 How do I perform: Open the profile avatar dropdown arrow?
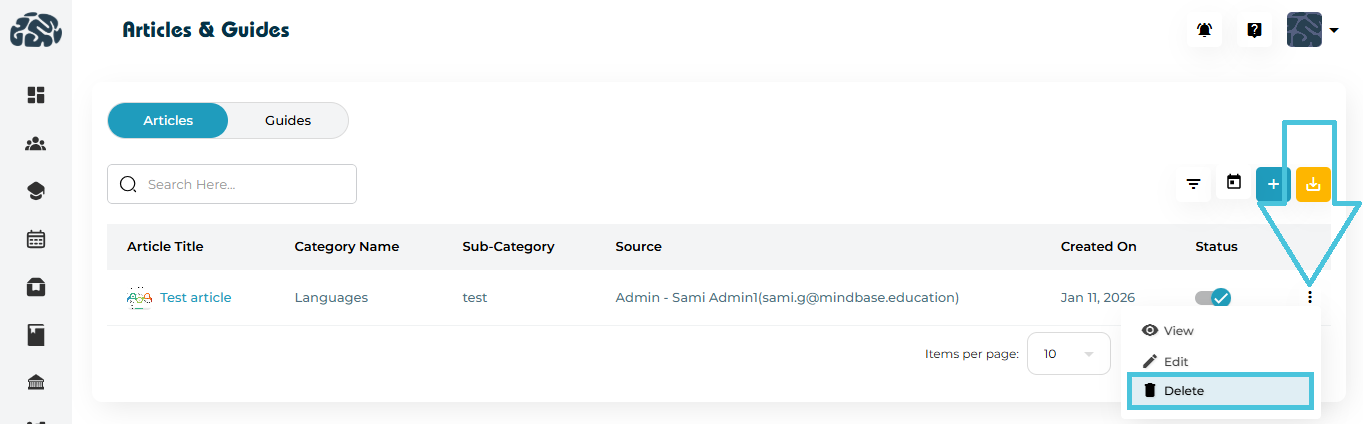tap(1334, 31)
